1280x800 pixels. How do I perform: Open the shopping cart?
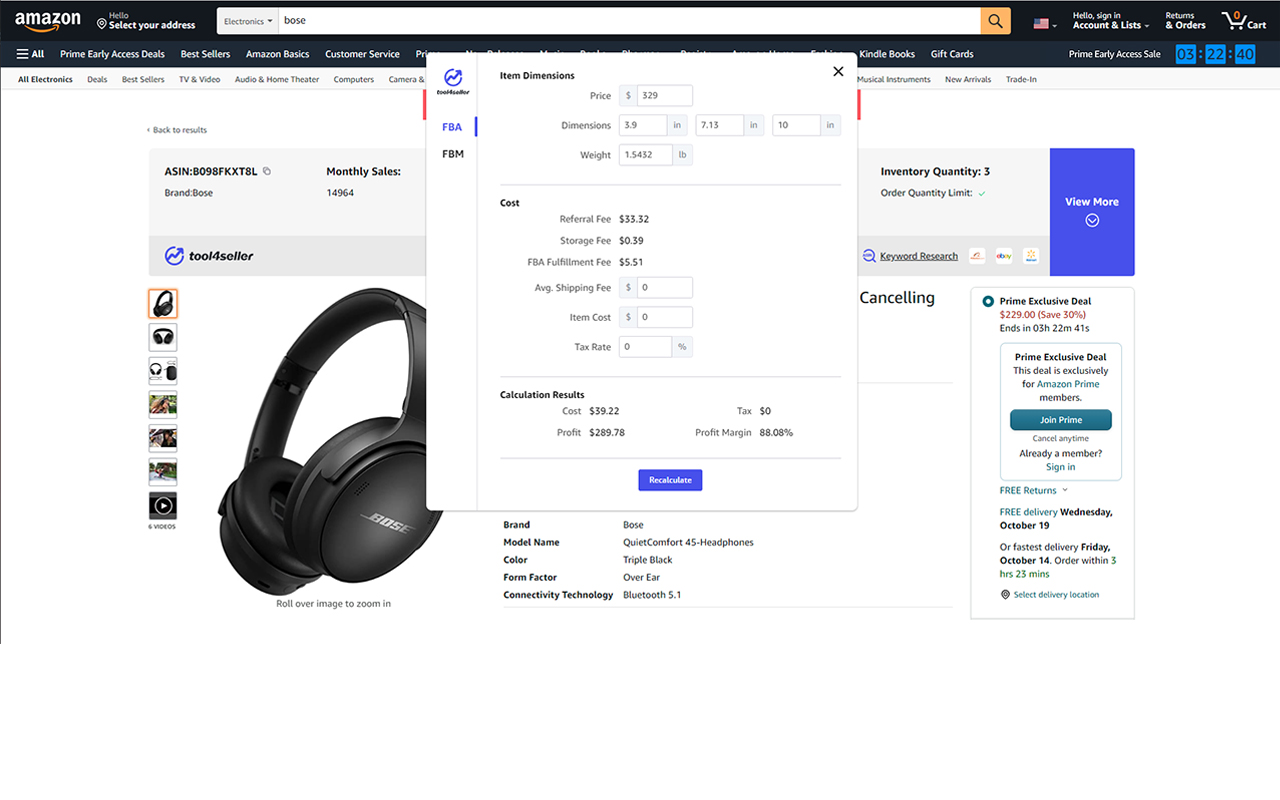tap(1244, 21)
